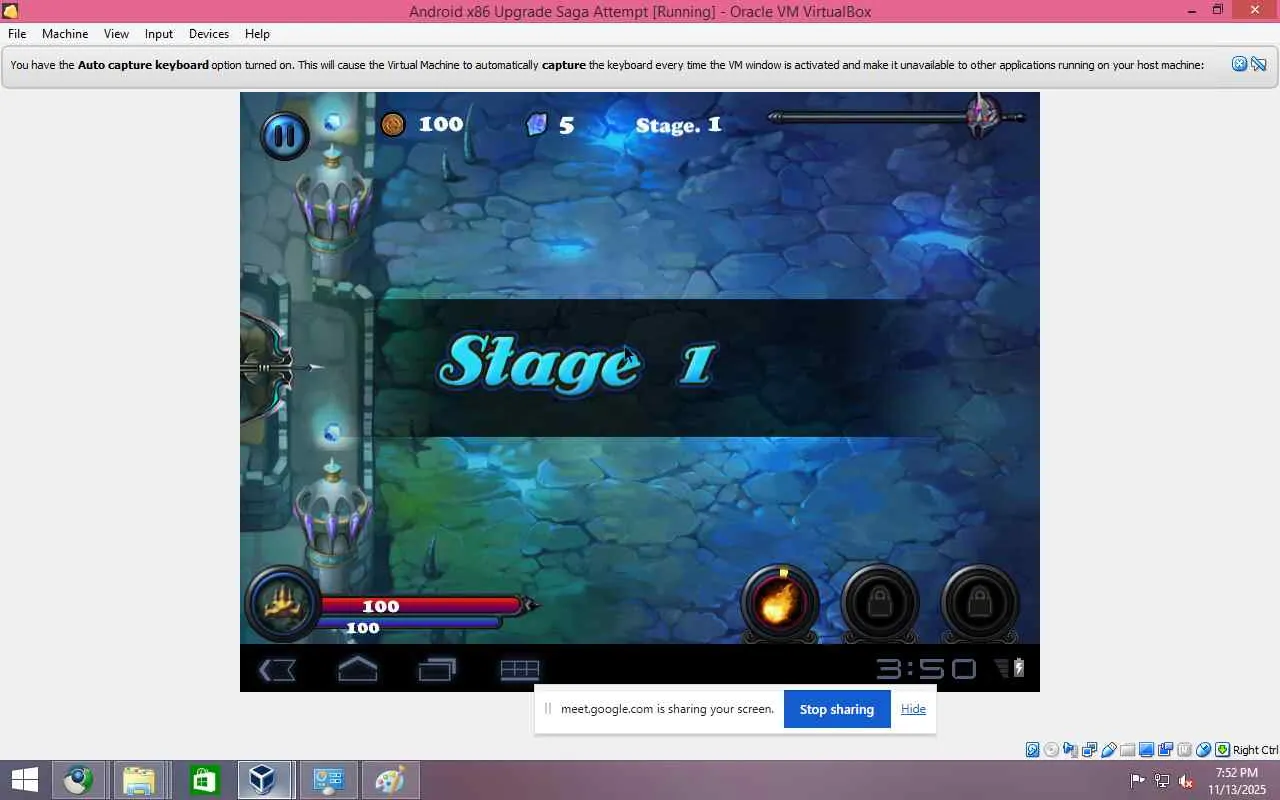Open the Help menu

pyautogui.click(x=257, y=34)
